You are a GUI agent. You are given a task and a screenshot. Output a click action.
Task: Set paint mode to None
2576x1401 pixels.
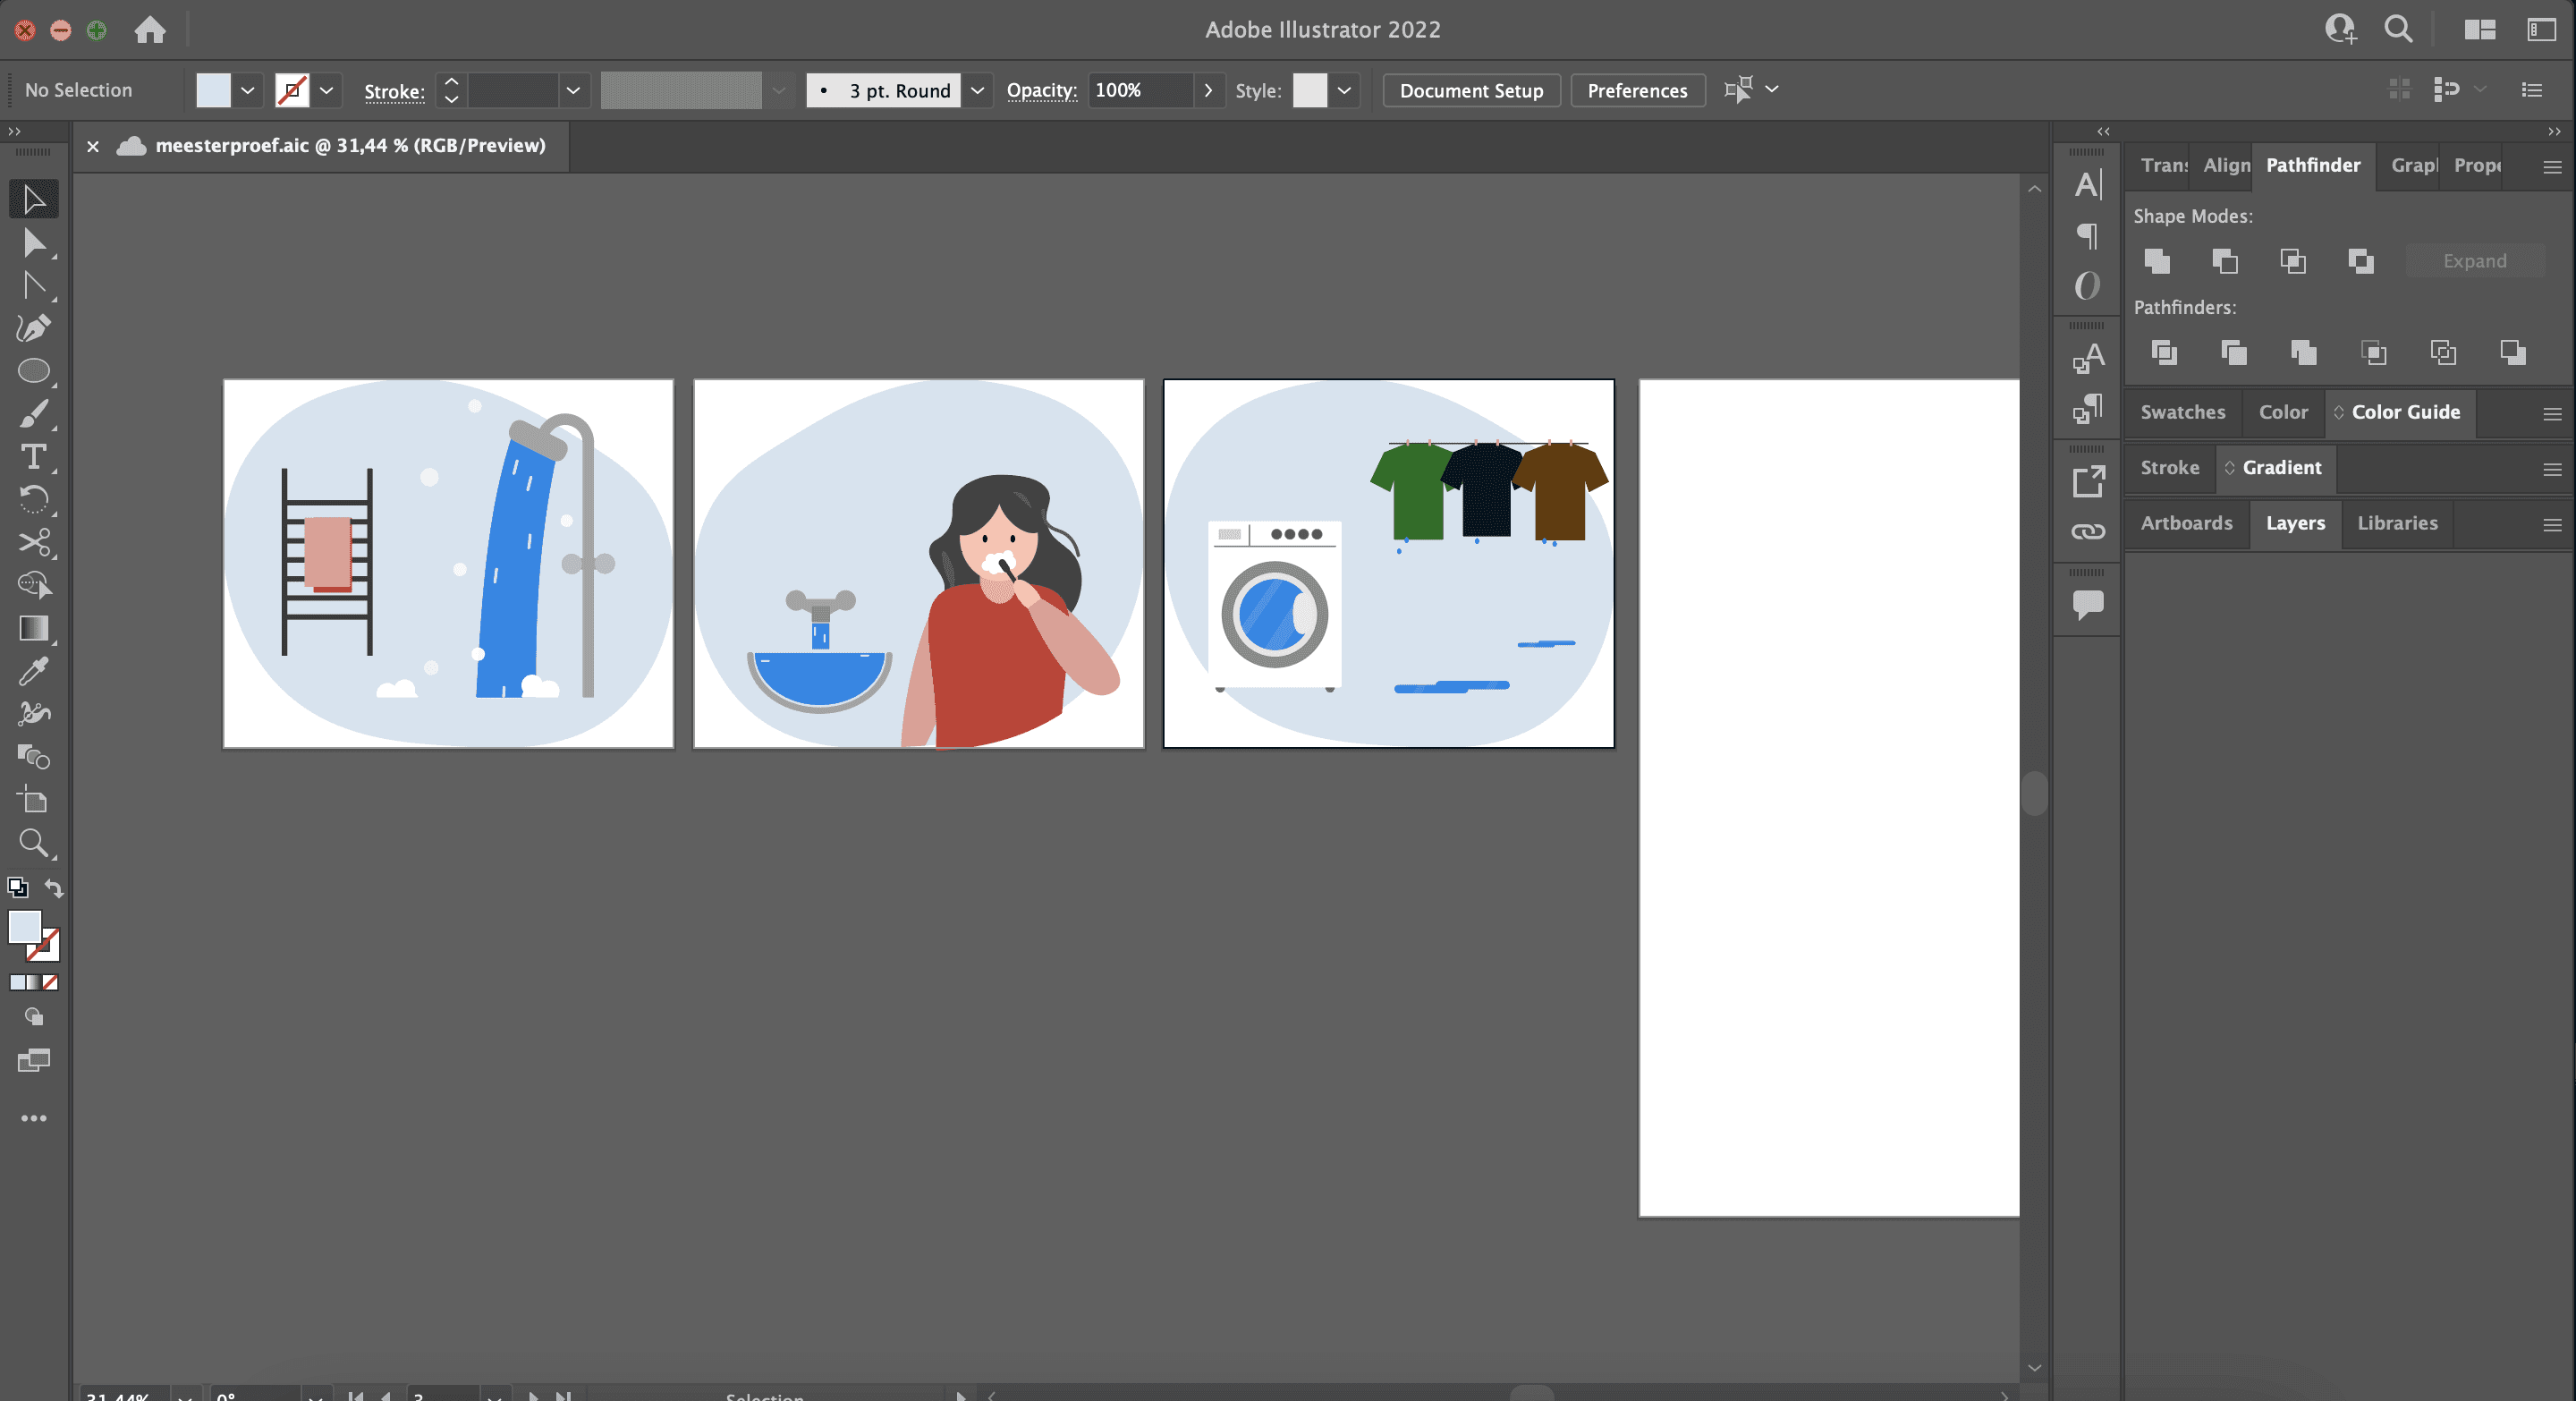50,983
